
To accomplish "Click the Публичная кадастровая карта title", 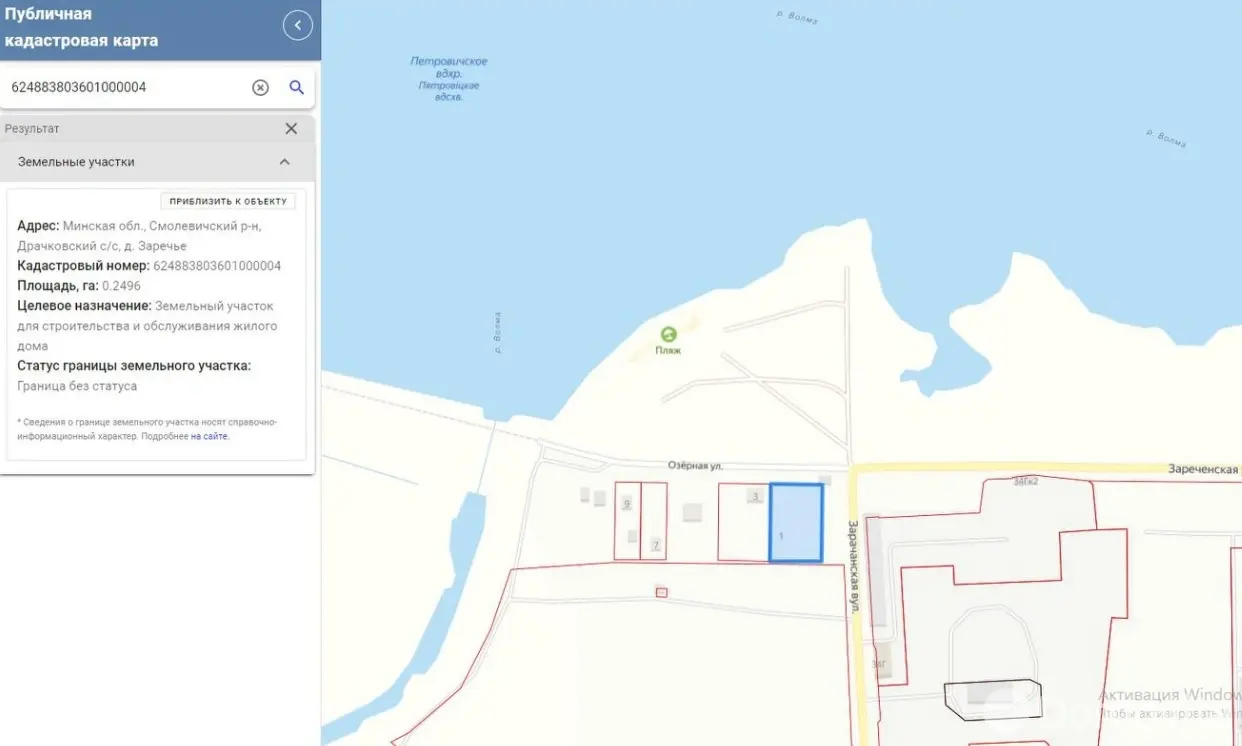I will pyautogui.click(x=82, y=27).
